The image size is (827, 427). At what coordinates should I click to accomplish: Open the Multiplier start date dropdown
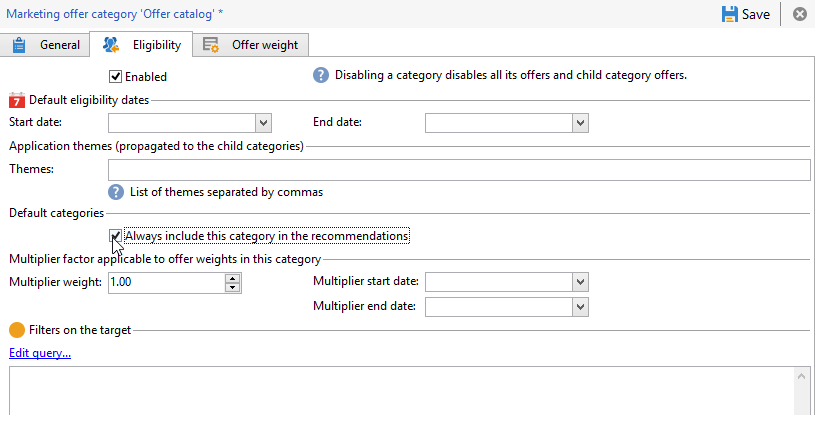click(x=580, y=282)
